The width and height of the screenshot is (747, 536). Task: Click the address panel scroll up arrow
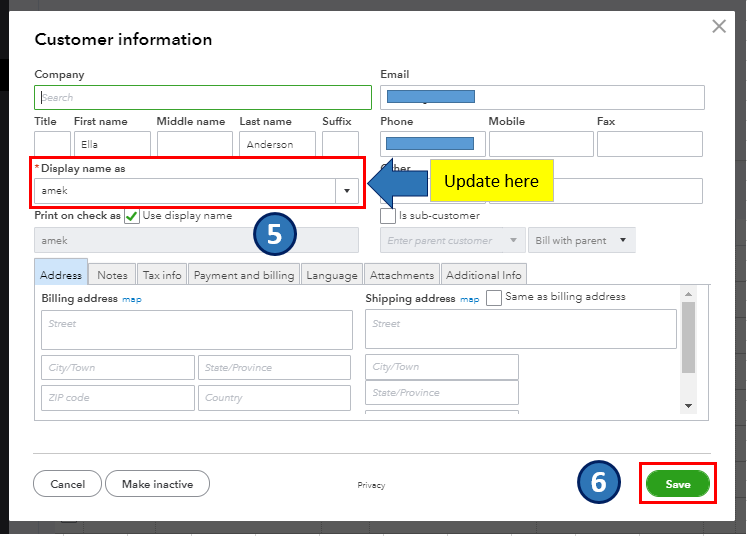click(688, 294)
